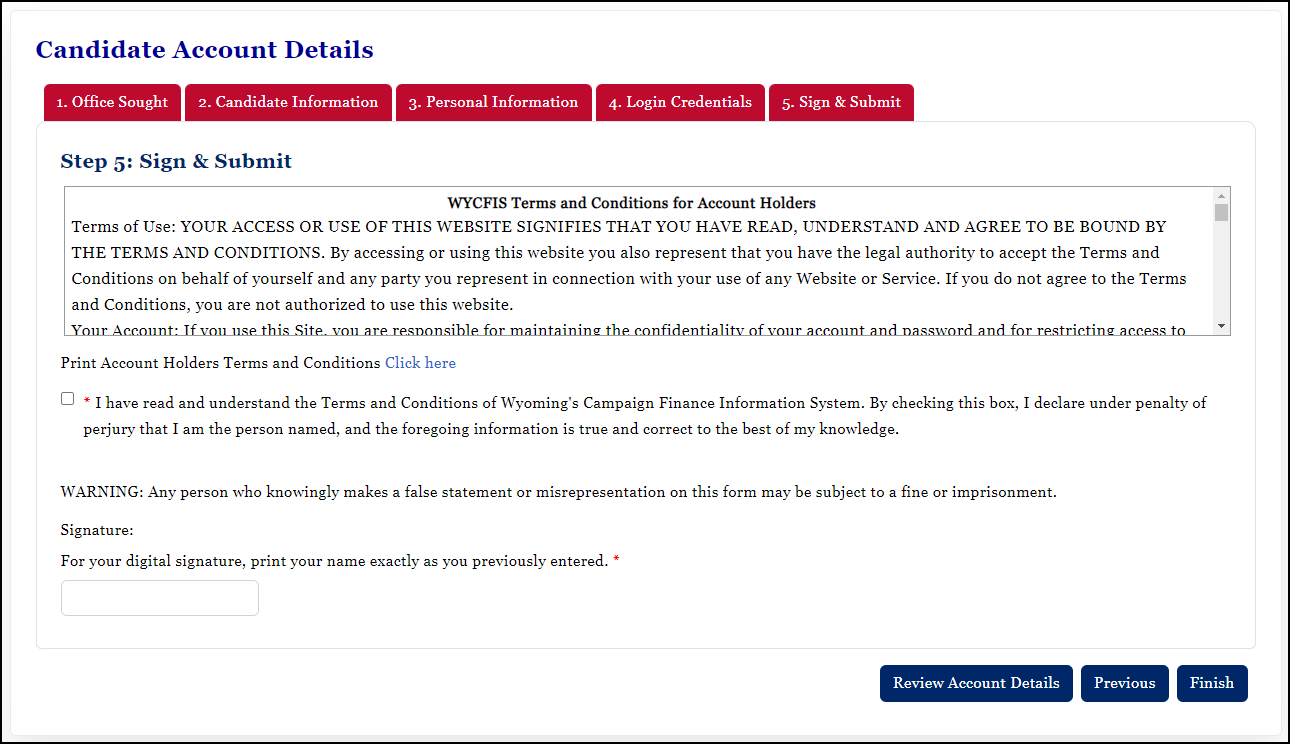Click the Sign & Submit tab
1290x744 pixels.
click(840, 102)
